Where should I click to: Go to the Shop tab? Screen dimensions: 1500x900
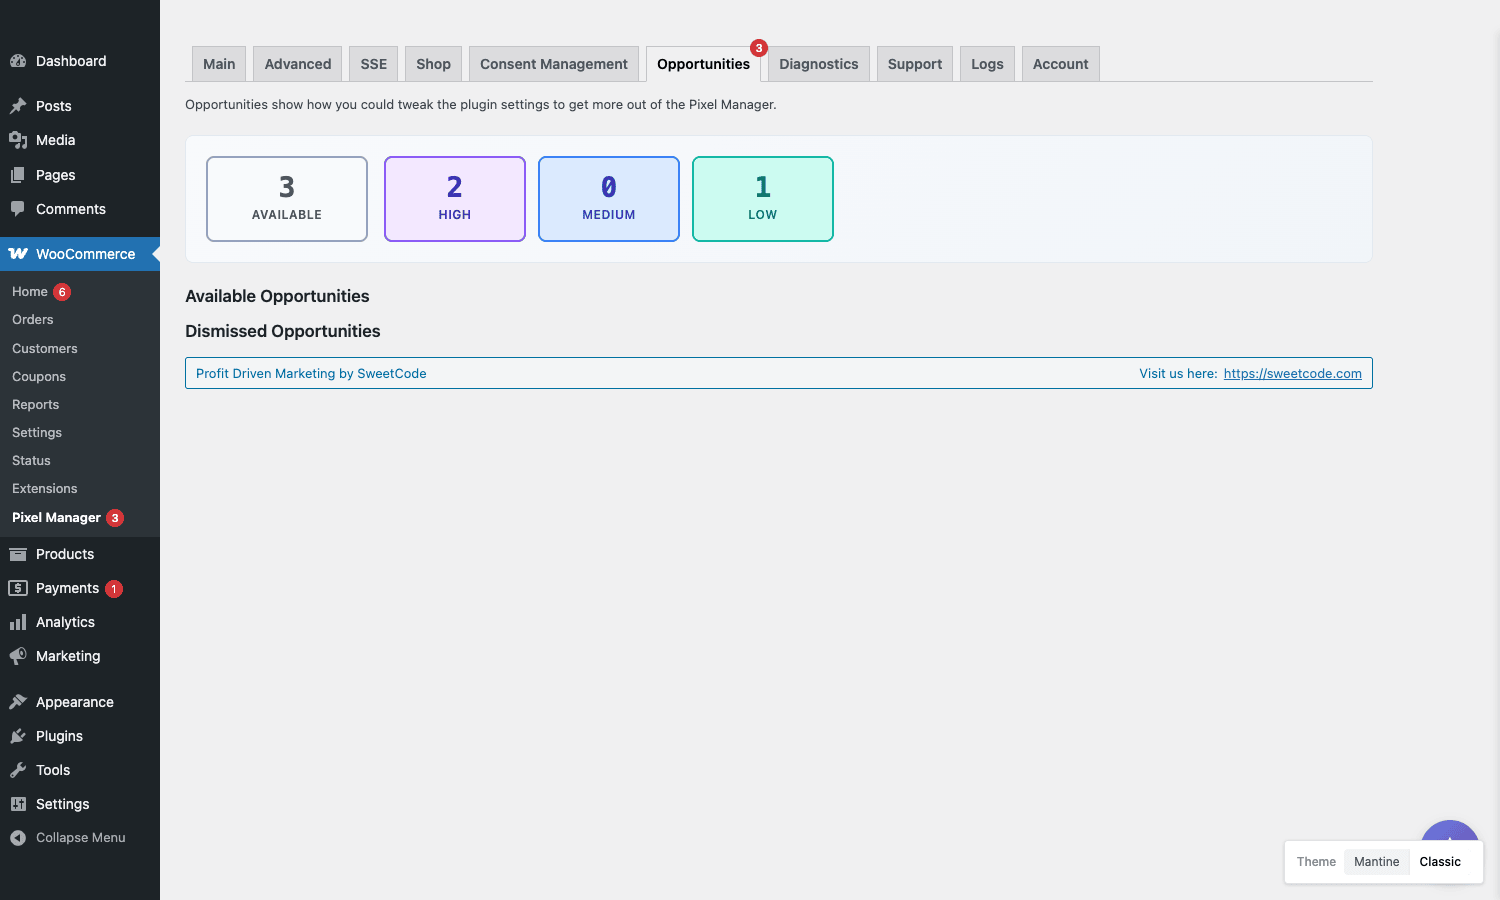[x=433, y=64]
